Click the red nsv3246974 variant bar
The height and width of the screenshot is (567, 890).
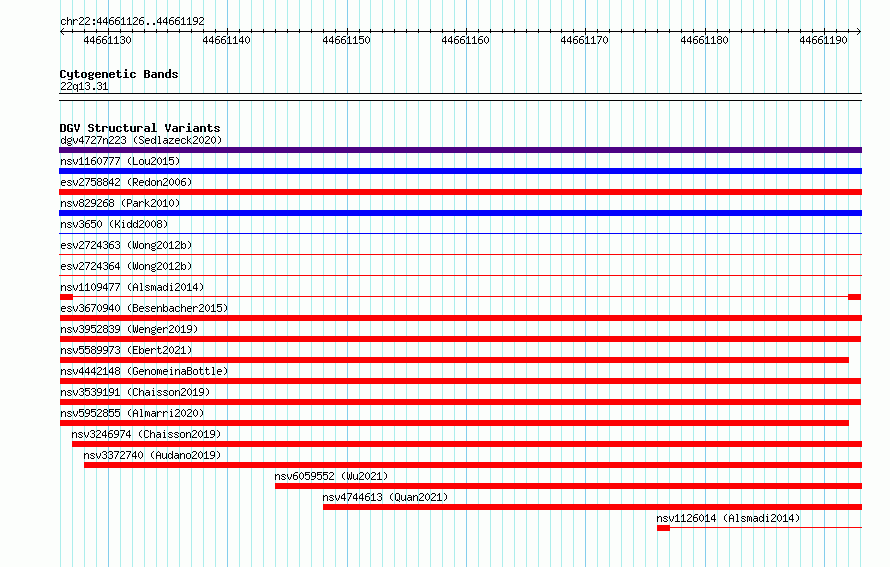pos(467,444)
